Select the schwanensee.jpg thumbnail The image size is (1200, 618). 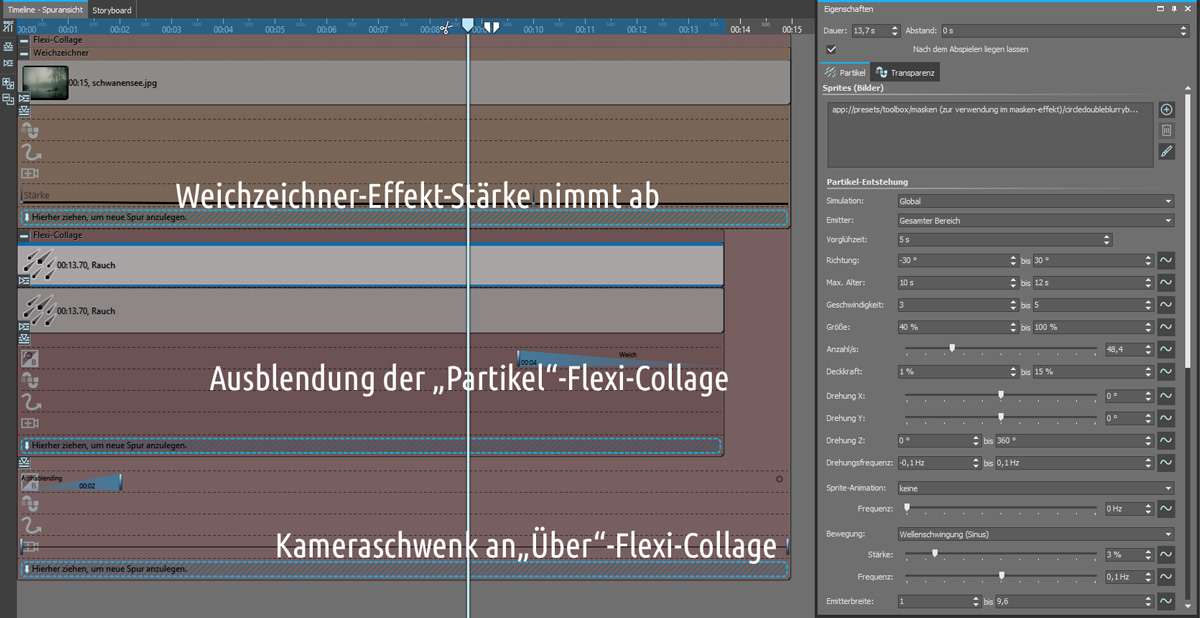(46, 83)
